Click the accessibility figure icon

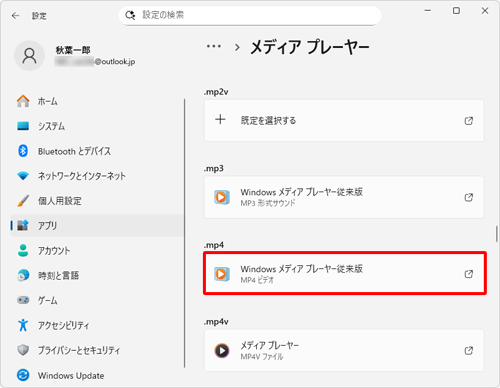(23, 325)
